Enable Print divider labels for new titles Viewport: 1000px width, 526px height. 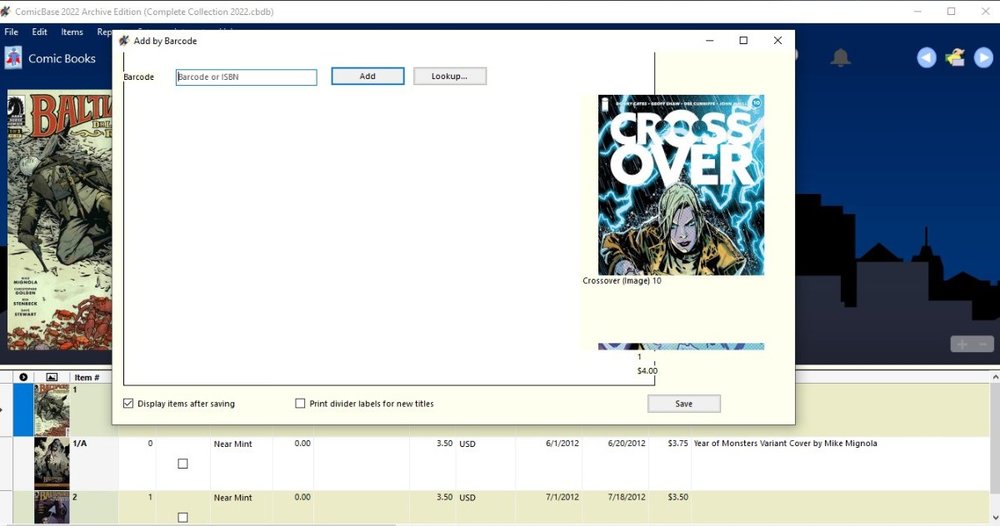click(x=300, y=404)
